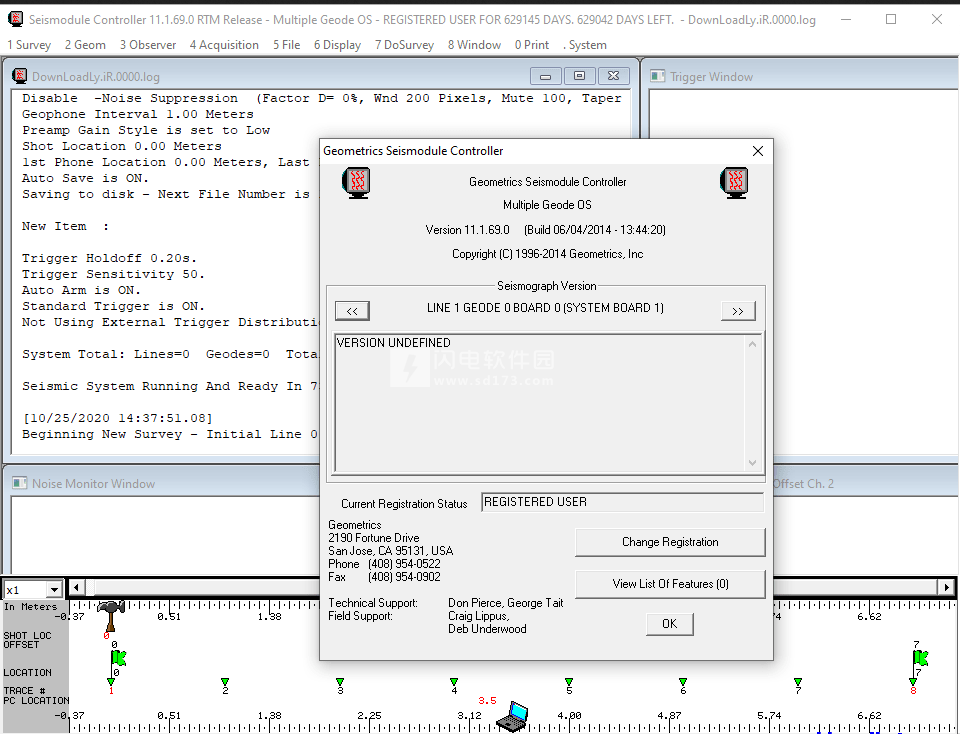Minimize the DownLoadLy log child window
Image resolution: width=960 pixels, height=734 pixels.
pos(546,76)
